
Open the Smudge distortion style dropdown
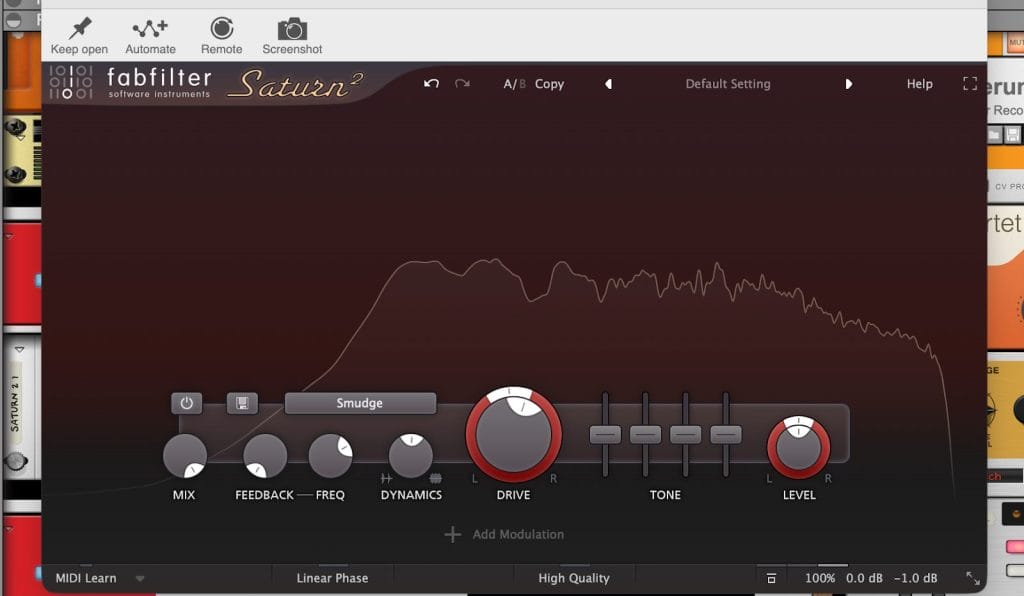pyautogui.click(x=360, y=403)
